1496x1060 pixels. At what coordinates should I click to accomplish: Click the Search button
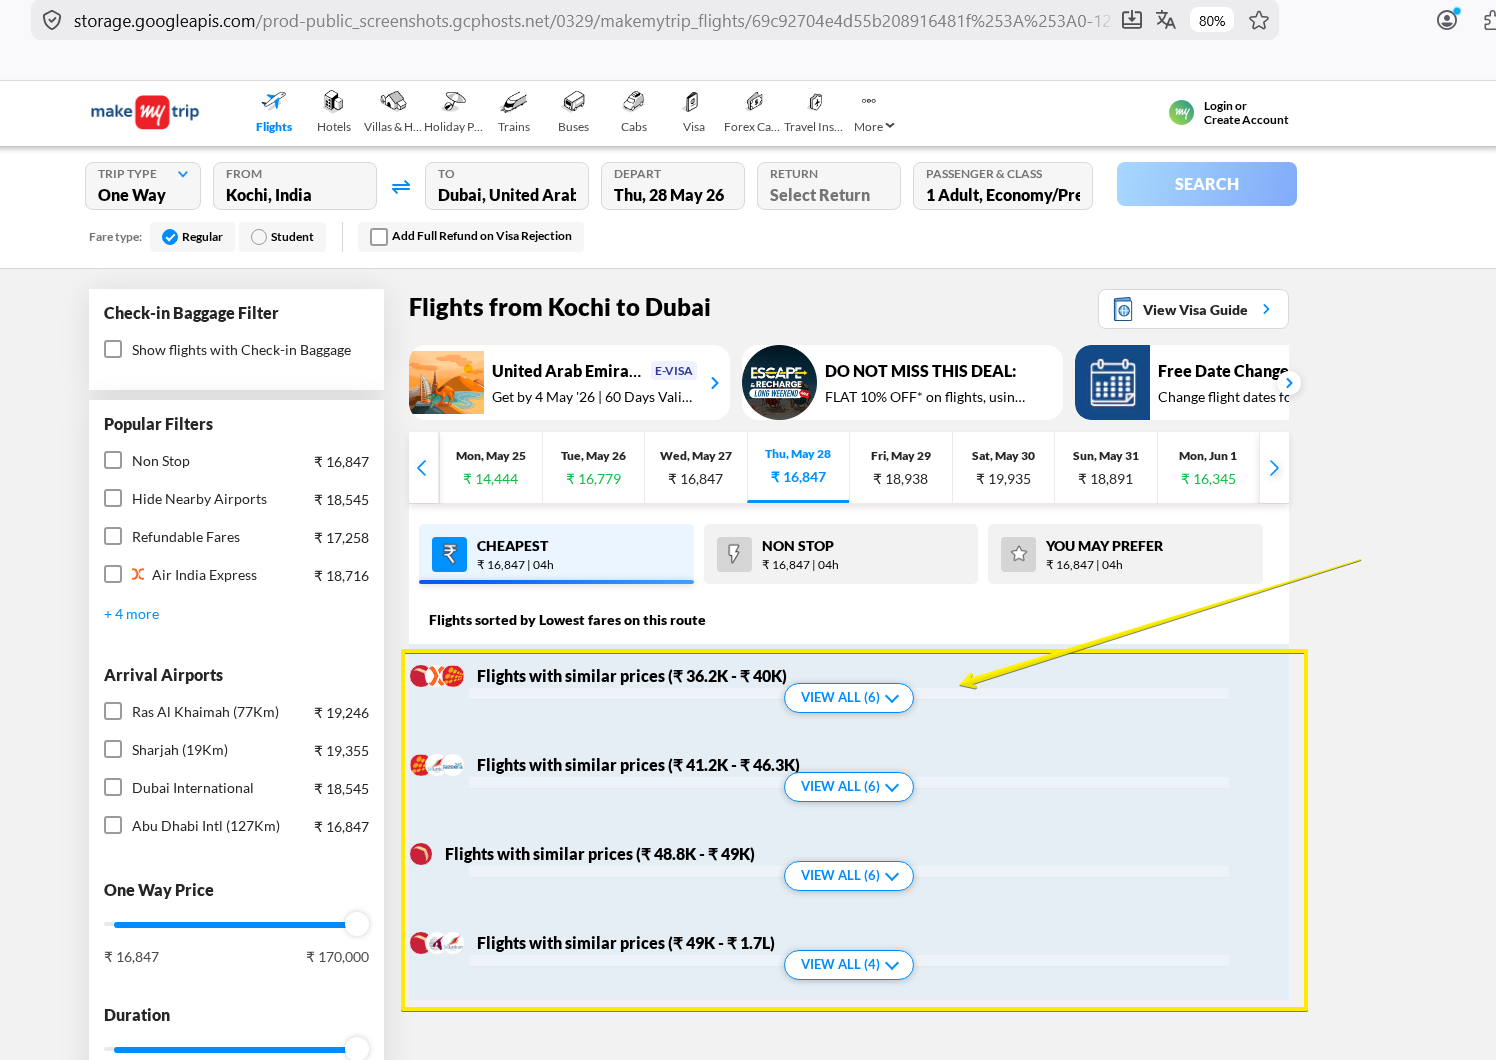click(x=1206, y=184)
